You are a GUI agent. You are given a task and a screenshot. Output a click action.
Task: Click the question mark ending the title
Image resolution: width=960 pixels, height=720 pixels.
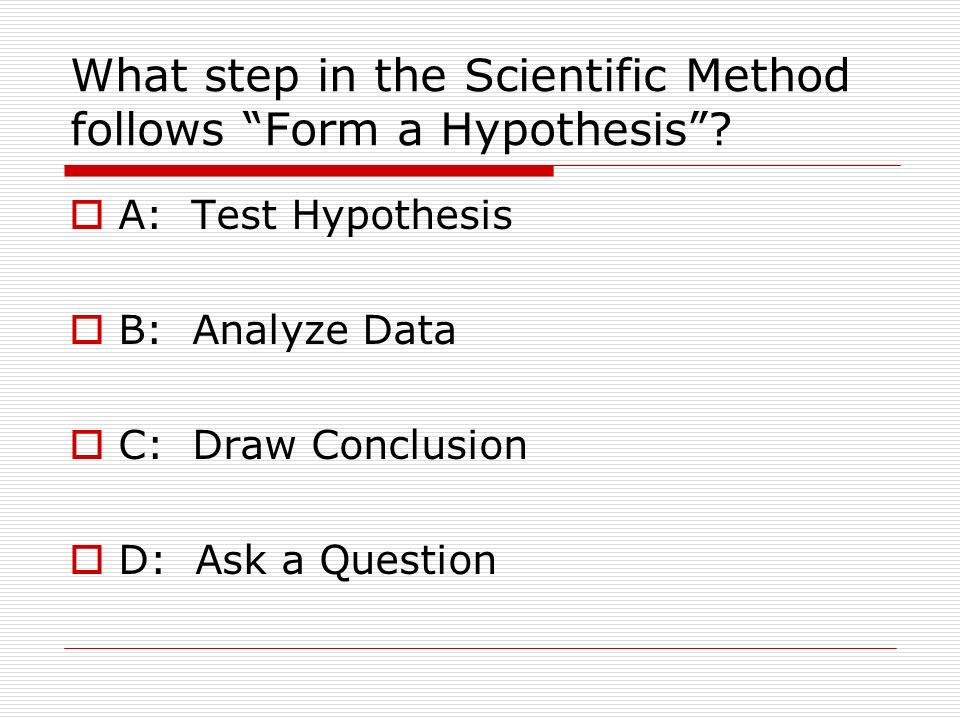click(x=721, y=129)
